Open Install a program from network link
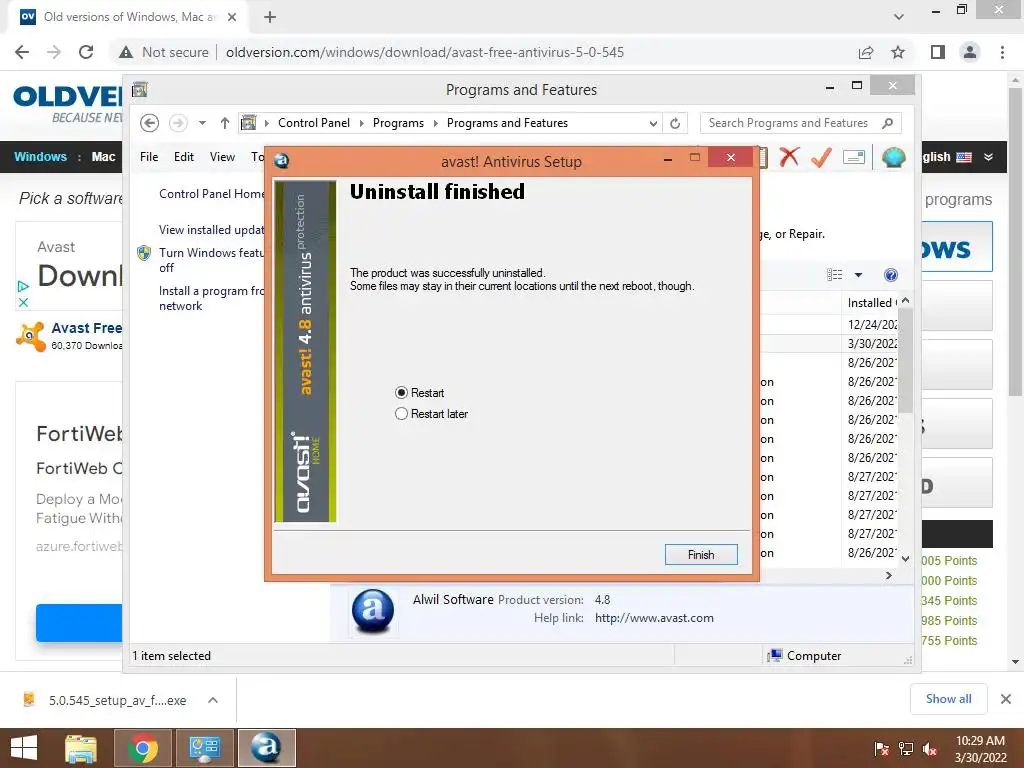Viewport: 1024px width, 768px height. pos(210,298)
